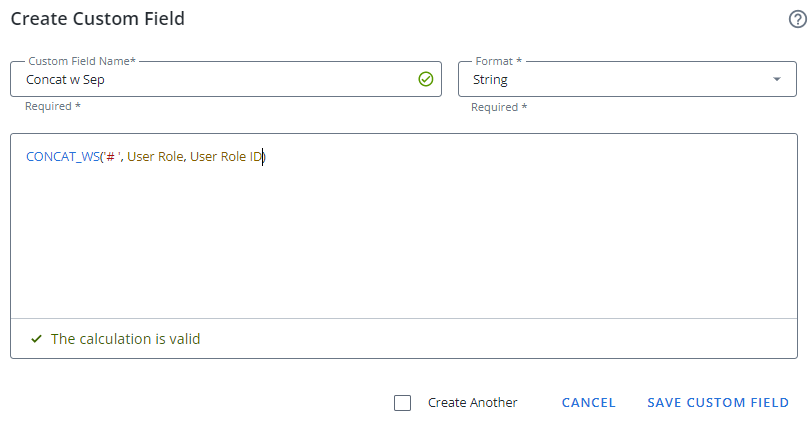Click Required hint below Format dropdown

(499, 107)
